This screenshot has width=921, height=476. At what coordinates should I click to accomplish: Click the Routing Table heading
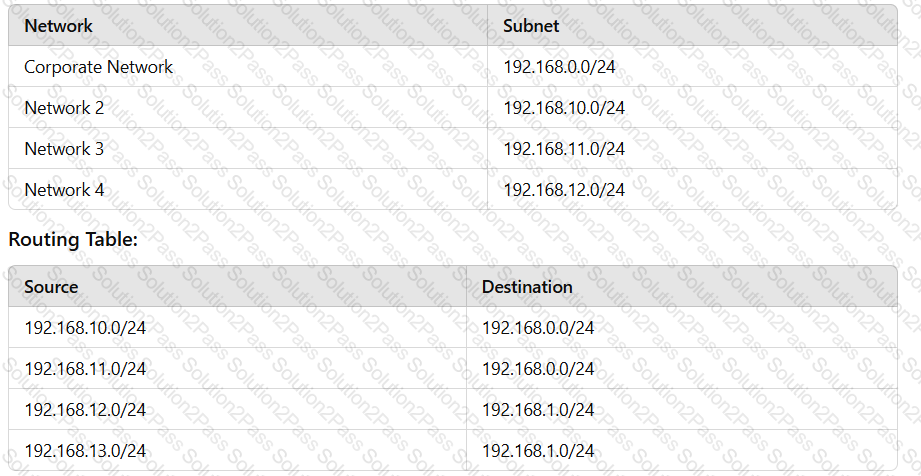coord(73,240)
